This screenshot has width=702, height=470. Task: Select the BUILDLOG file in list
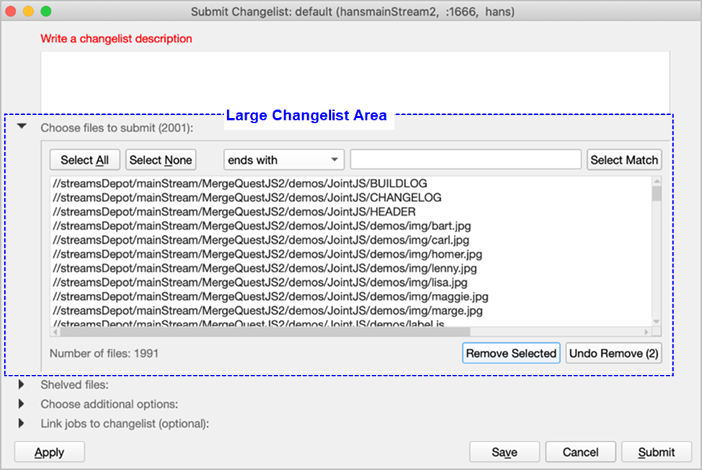(225, 184)
